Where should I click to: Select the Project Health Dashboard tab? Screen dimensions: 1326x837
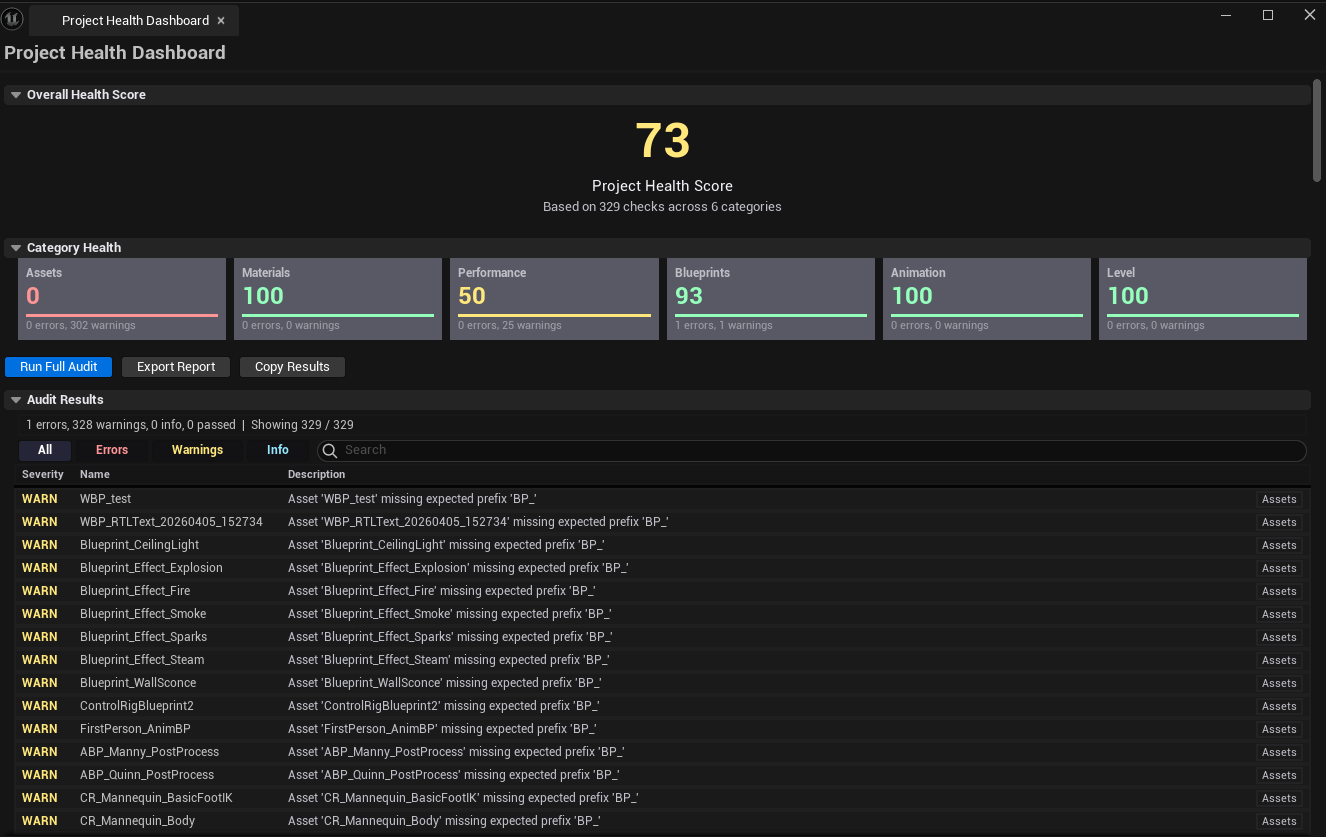[x=134, y=20]
